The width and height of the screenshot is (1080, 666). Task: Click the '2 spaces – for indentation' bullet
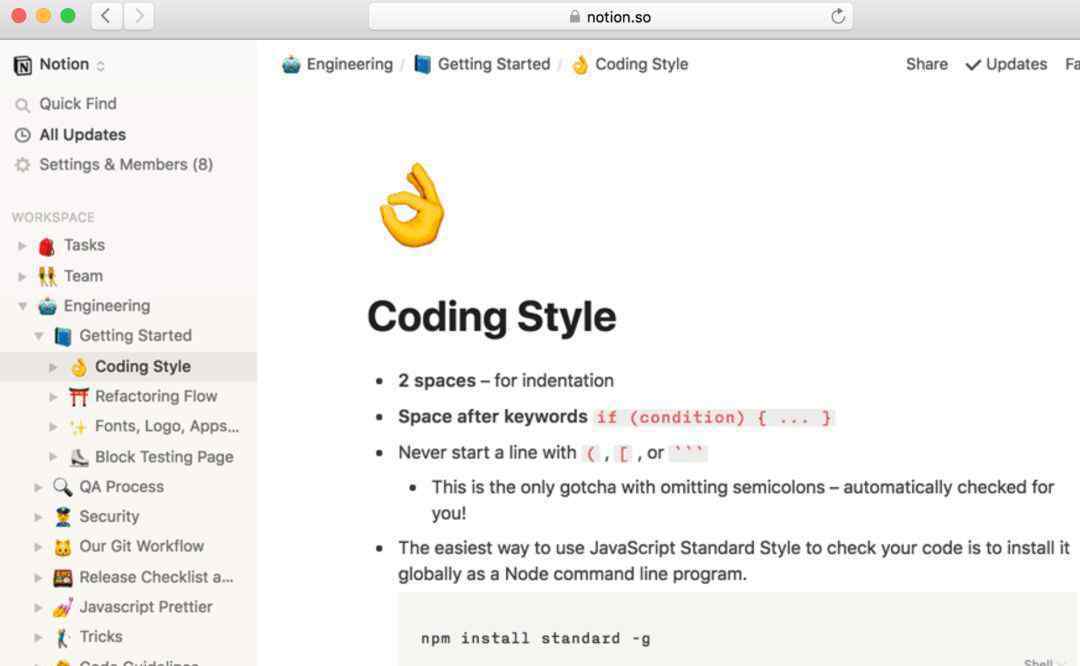pyautogui.click(x=506, y=380)
